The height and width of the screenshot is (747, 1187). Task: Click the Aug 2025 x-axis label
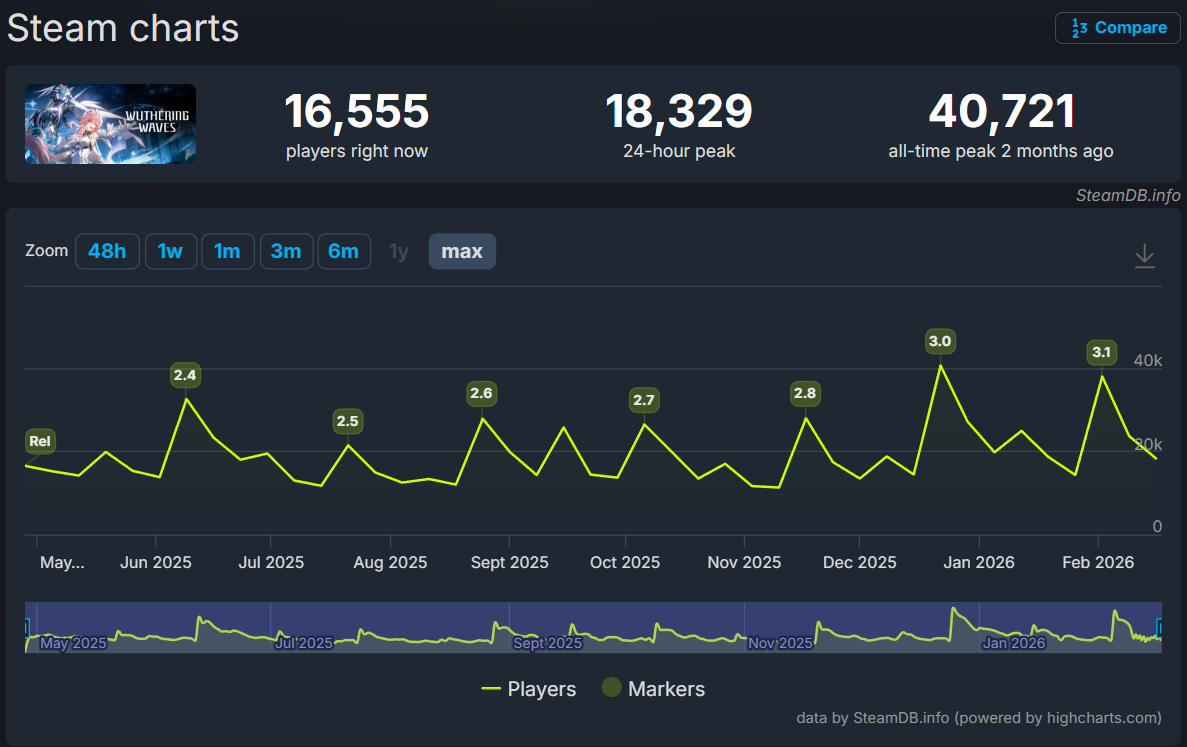pos(391,562)
